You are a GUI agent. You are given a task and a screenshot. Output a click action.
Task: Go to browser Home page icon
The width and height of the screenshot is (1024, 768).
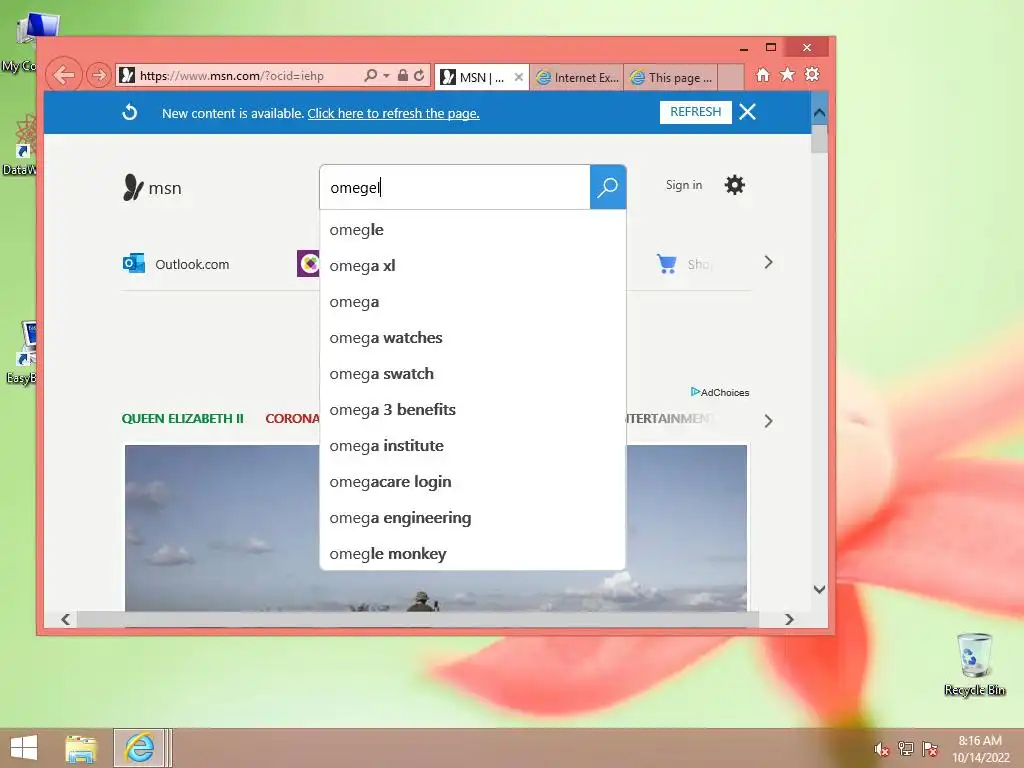[x=763, y=74]
